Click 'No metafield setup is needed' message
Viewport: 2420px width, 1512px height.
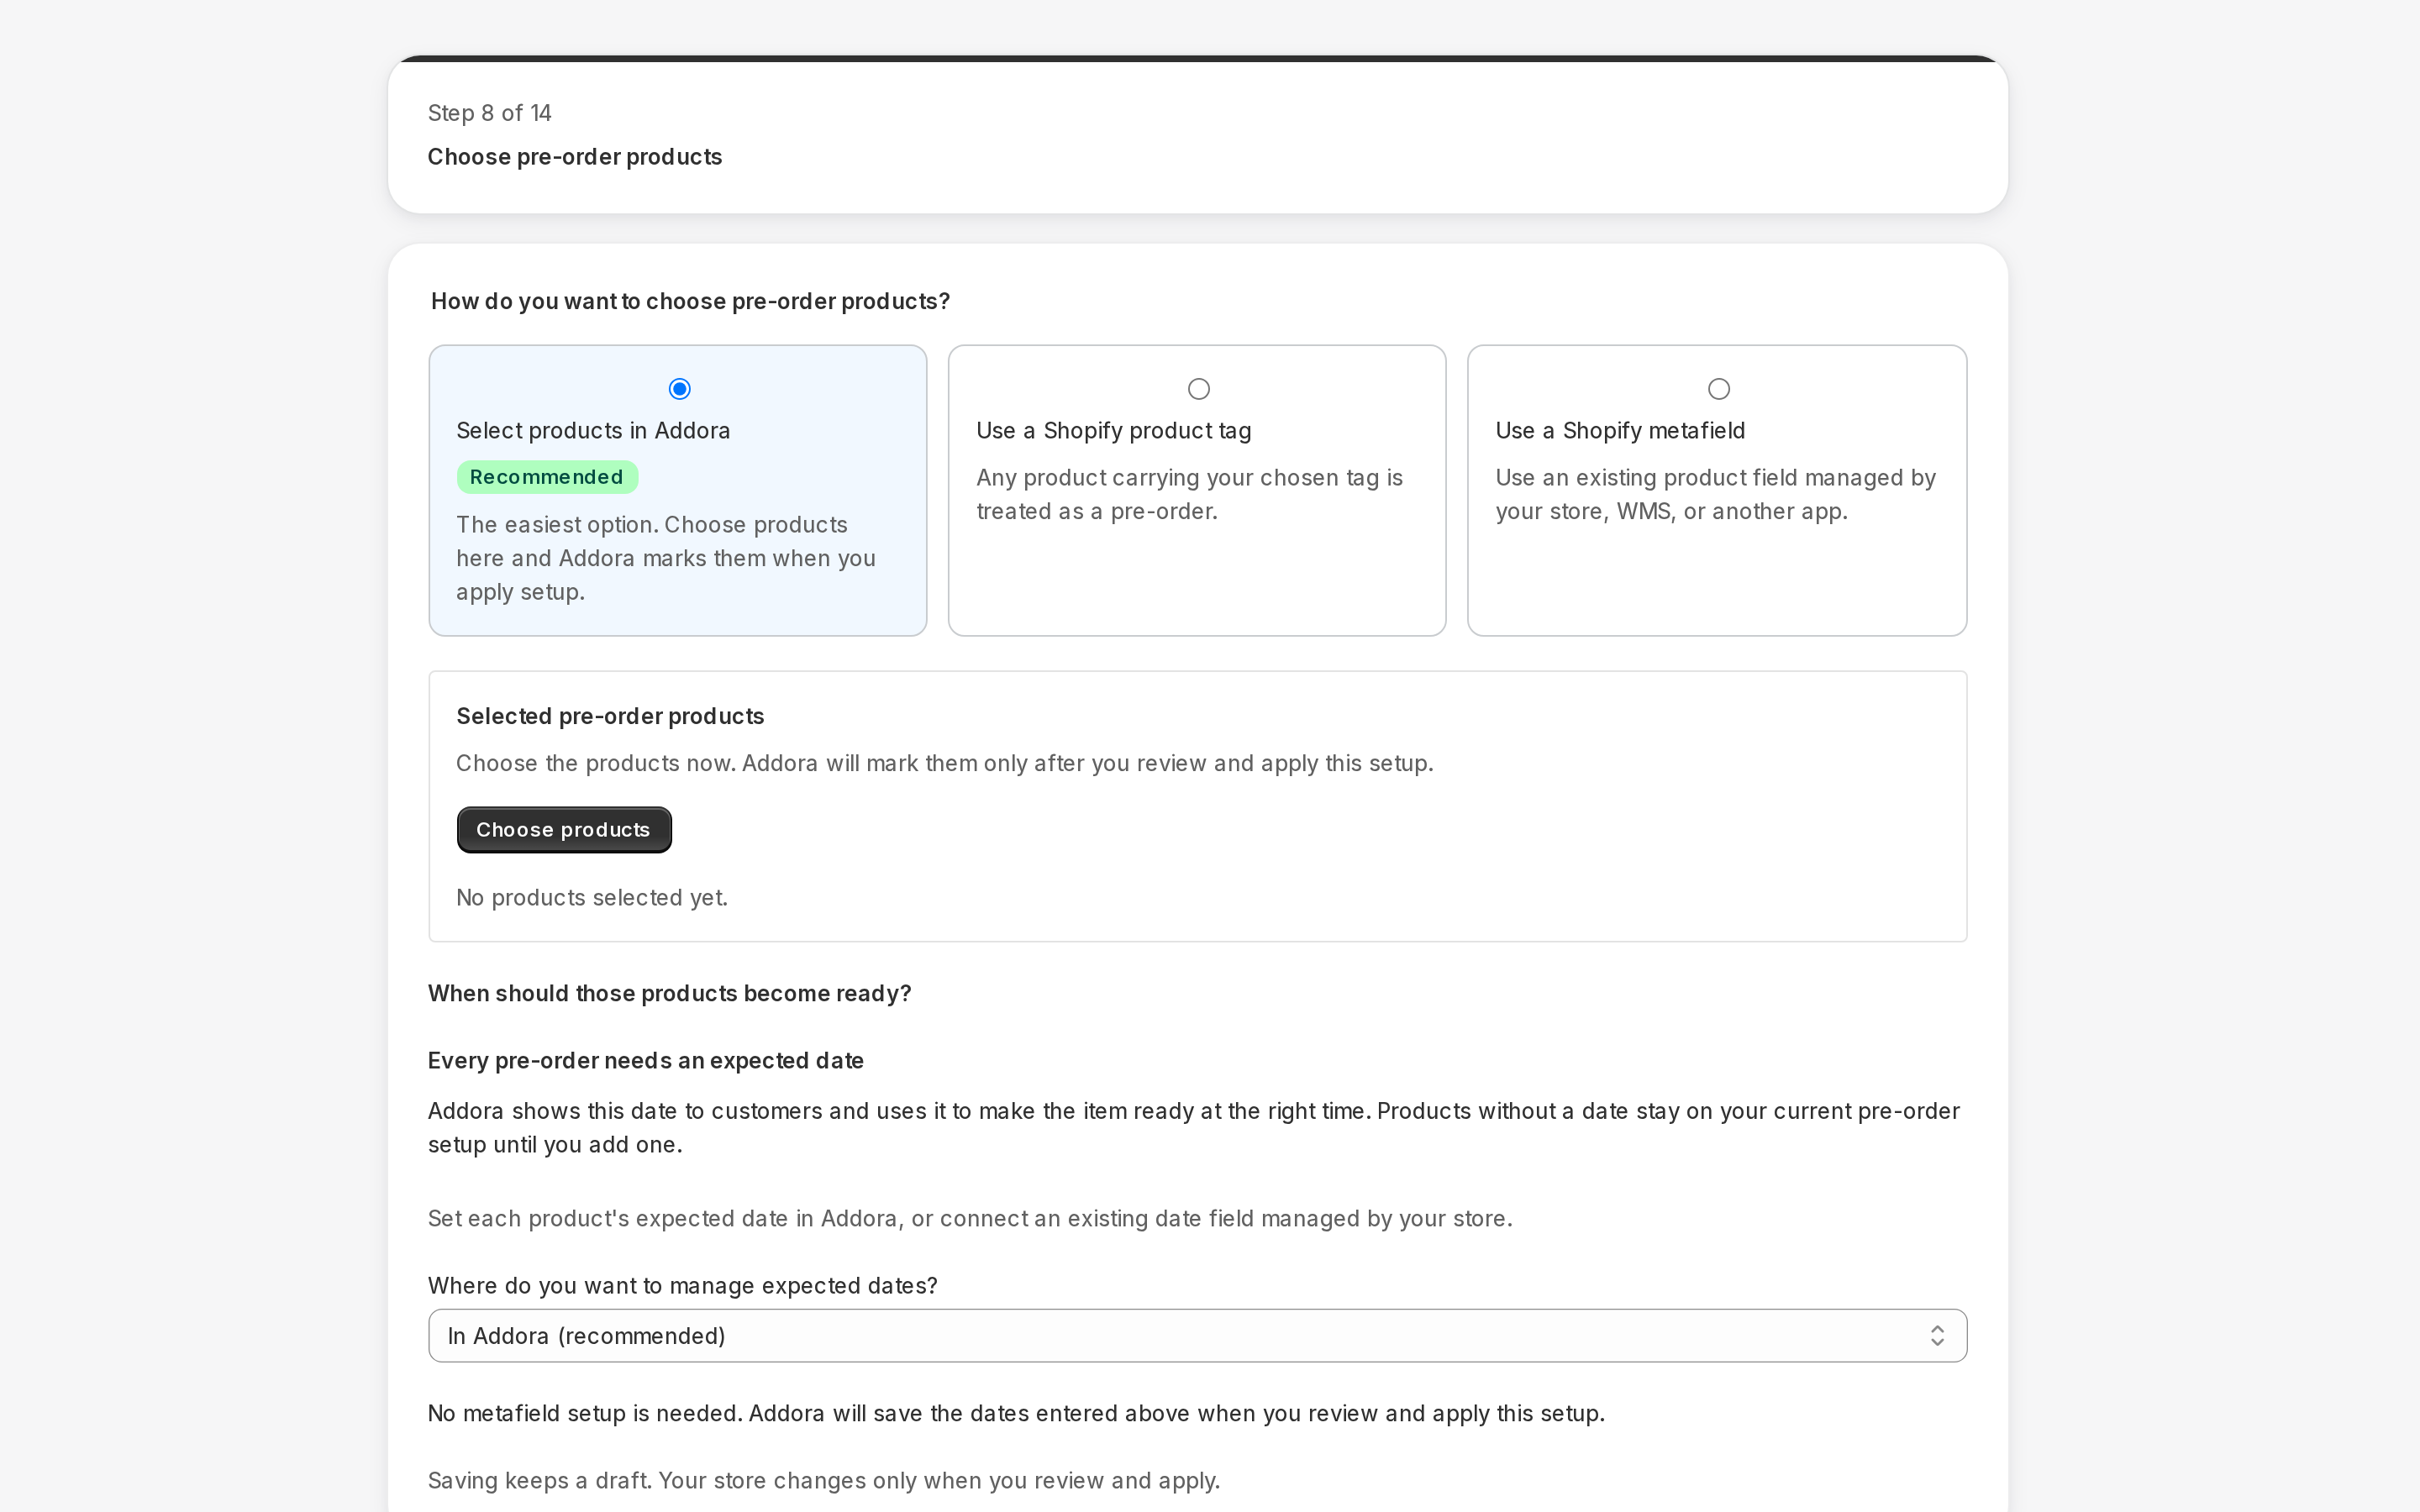tap(1016, 1413)
